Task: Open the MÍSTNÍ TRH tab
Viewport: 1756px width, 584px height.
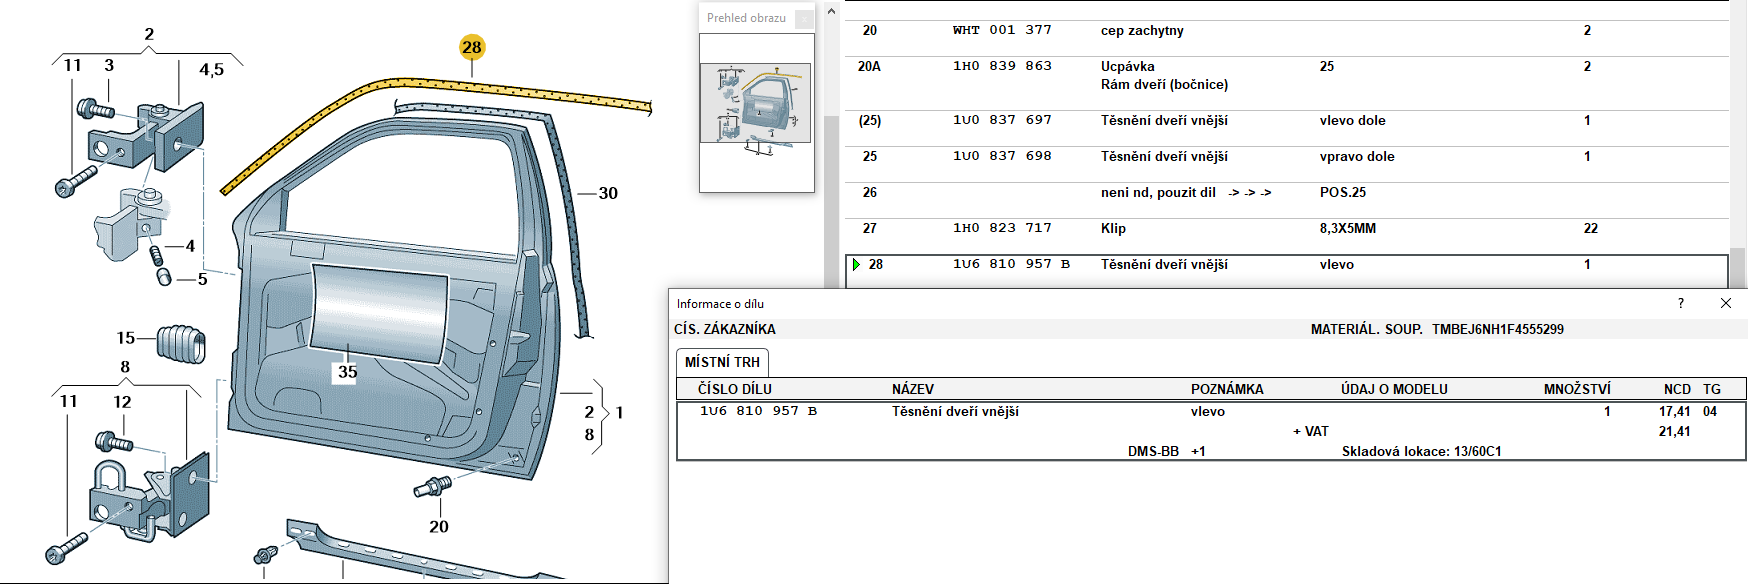Action: click(x=722, y=362)
